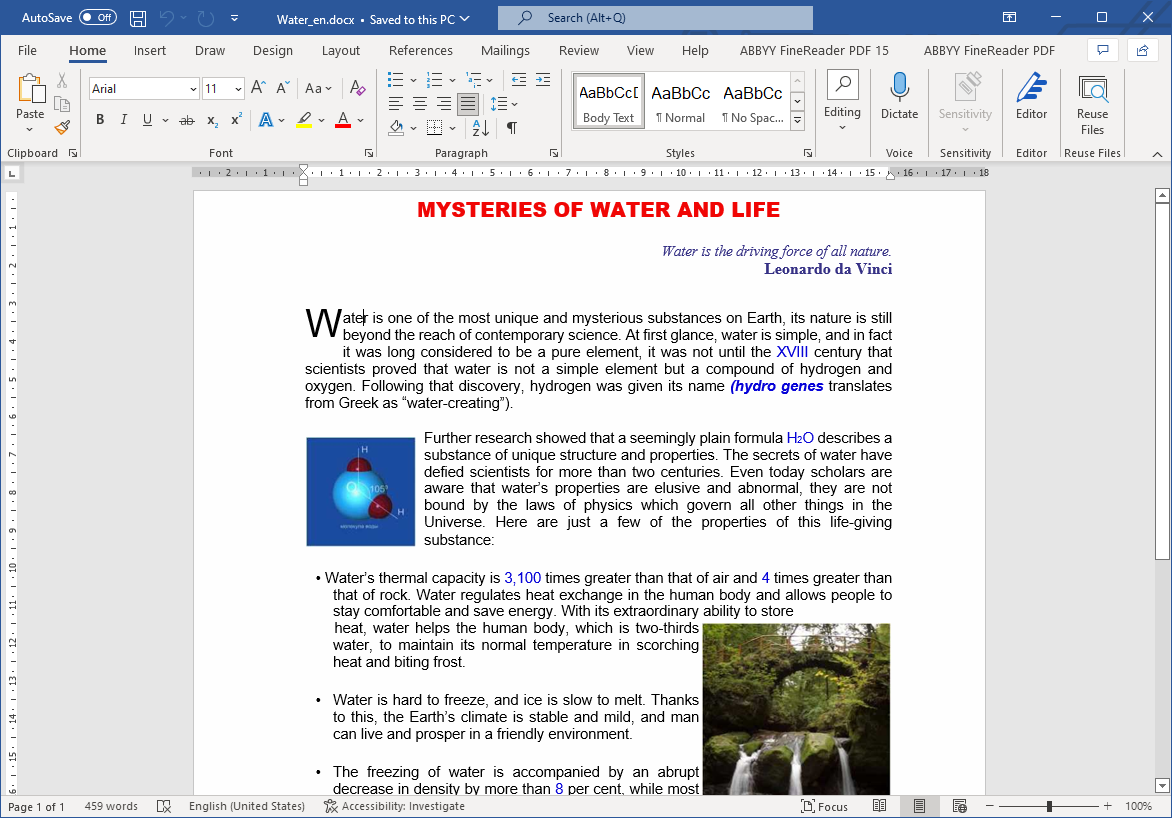Switch to Web Layout view icon

point(960,806)
